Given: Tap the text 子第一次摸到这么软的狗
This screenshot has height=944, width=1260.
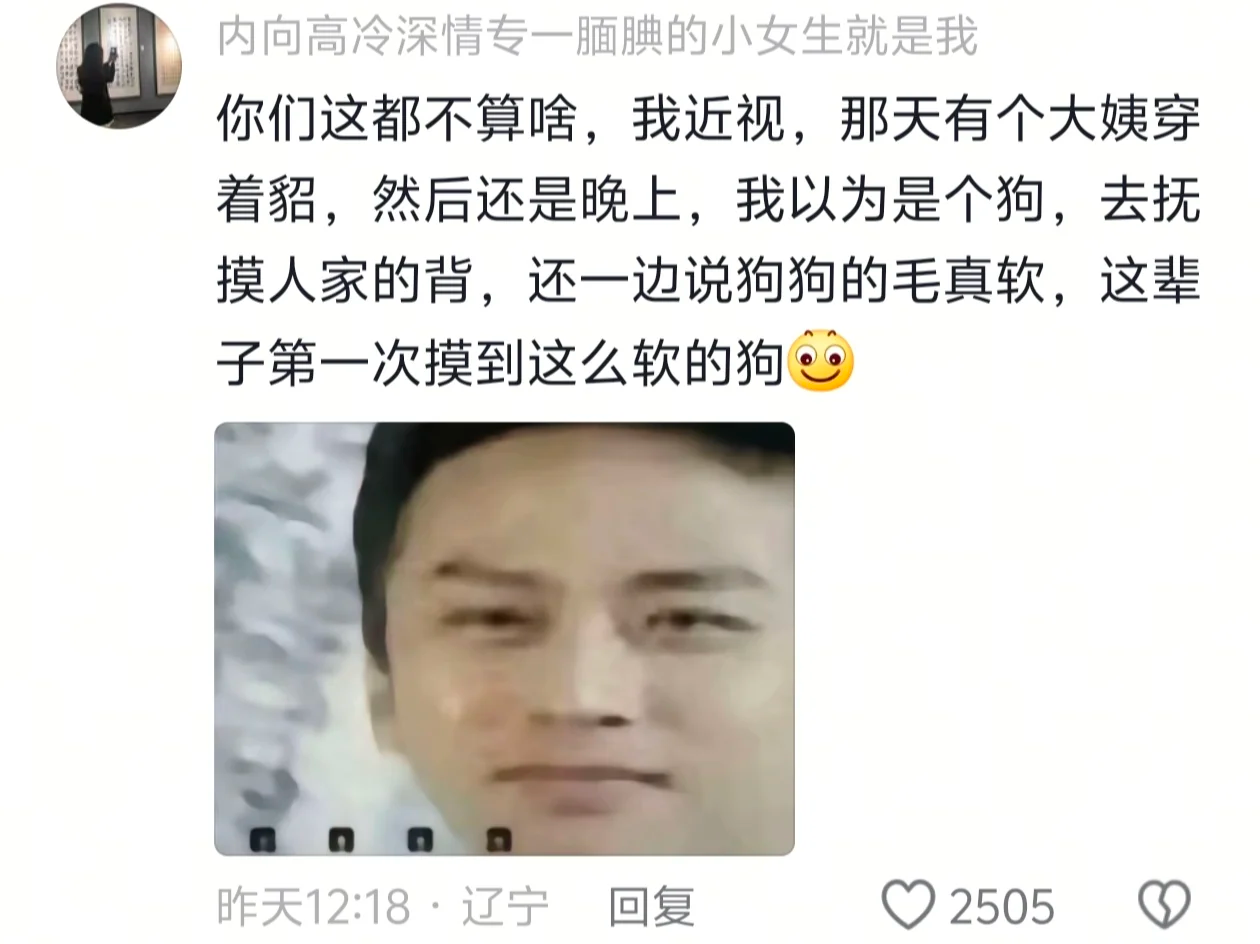Looking at the screenshot, I should (501, 362).
